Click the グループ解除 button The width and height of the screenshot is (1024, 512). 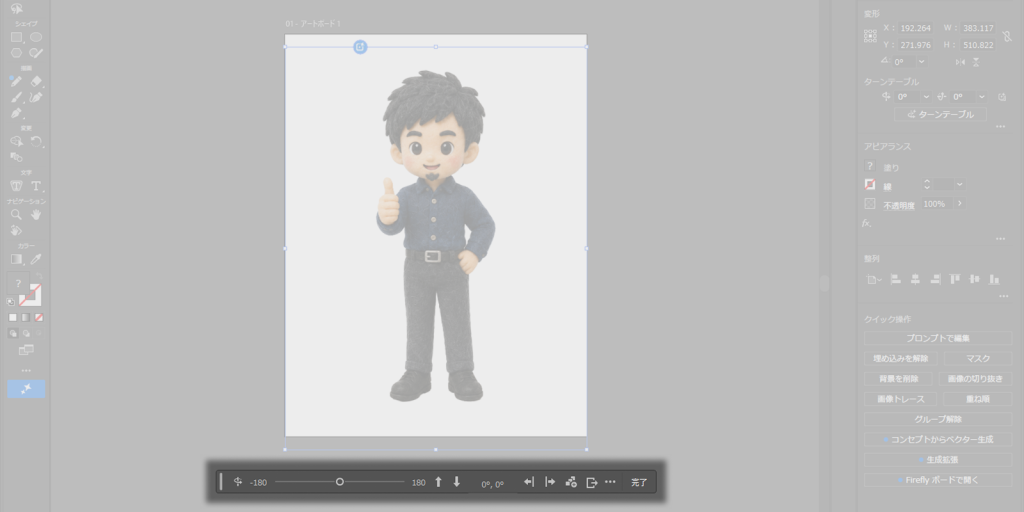pos(938,419)
